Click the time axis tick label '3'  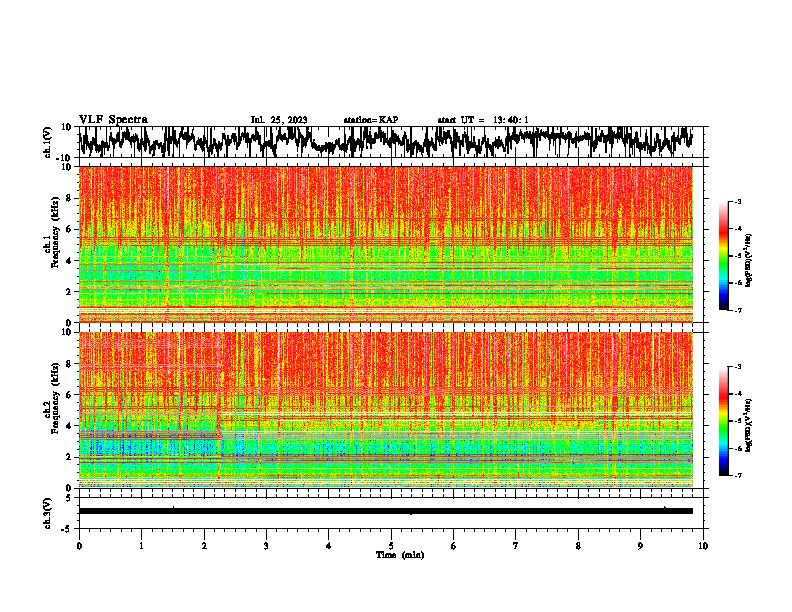tap(266, 546)
